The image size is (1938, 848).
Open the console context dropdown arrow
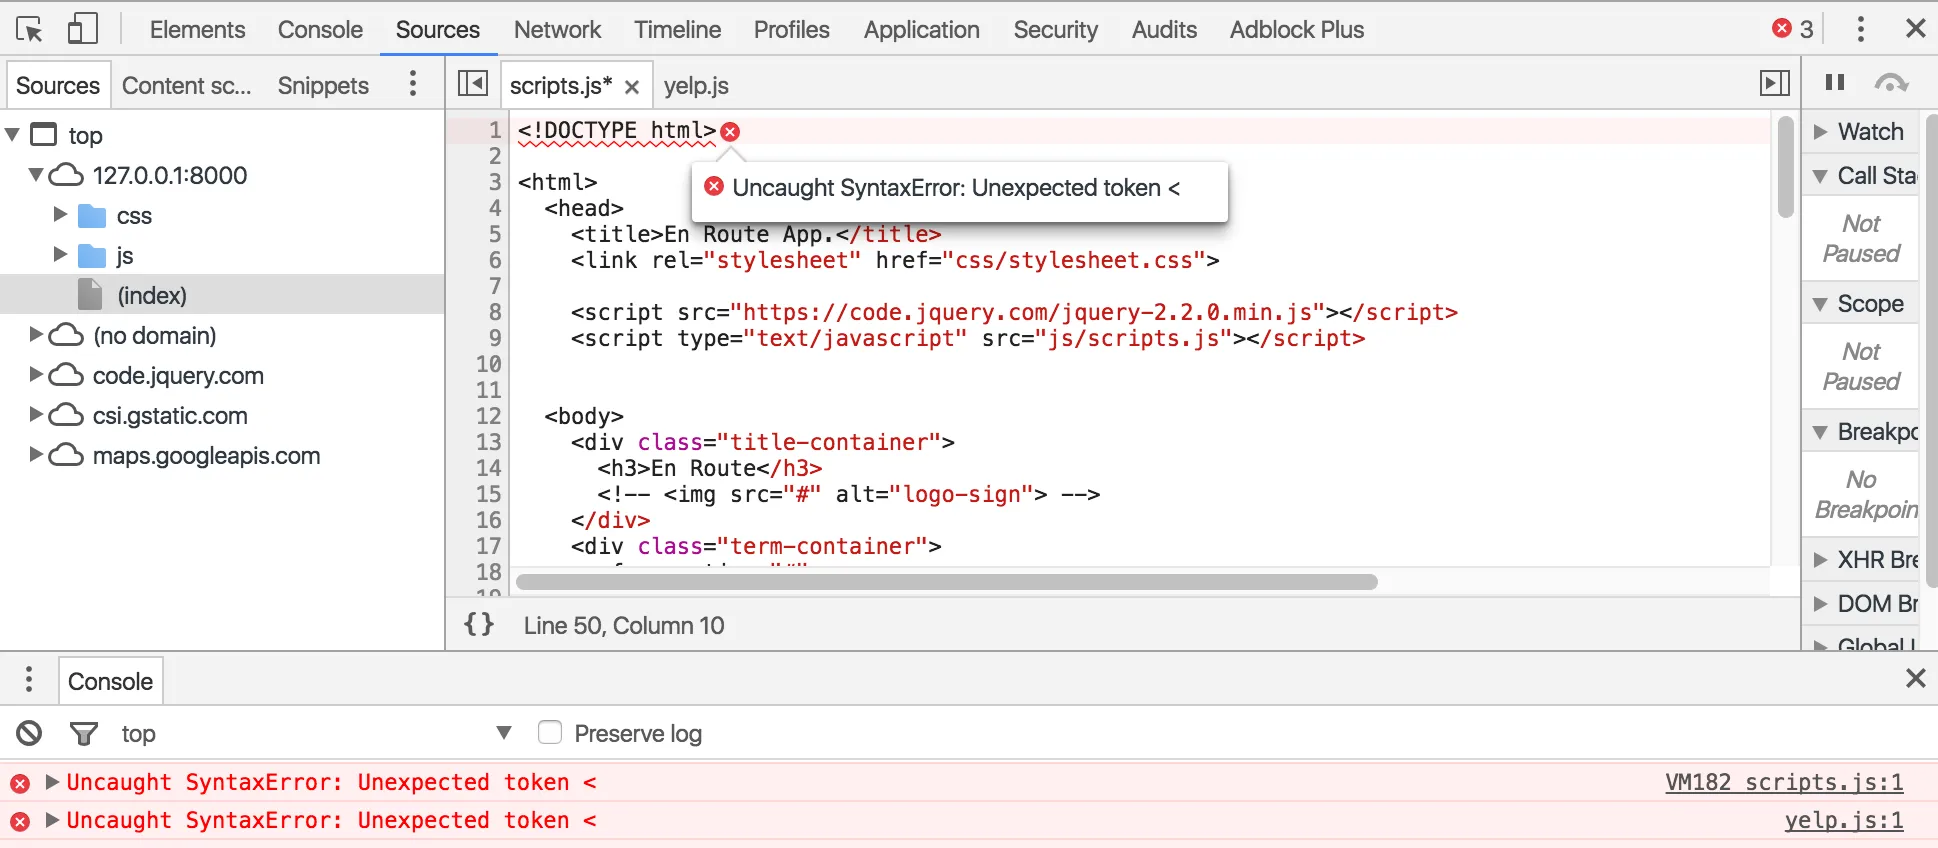(504, 733)
